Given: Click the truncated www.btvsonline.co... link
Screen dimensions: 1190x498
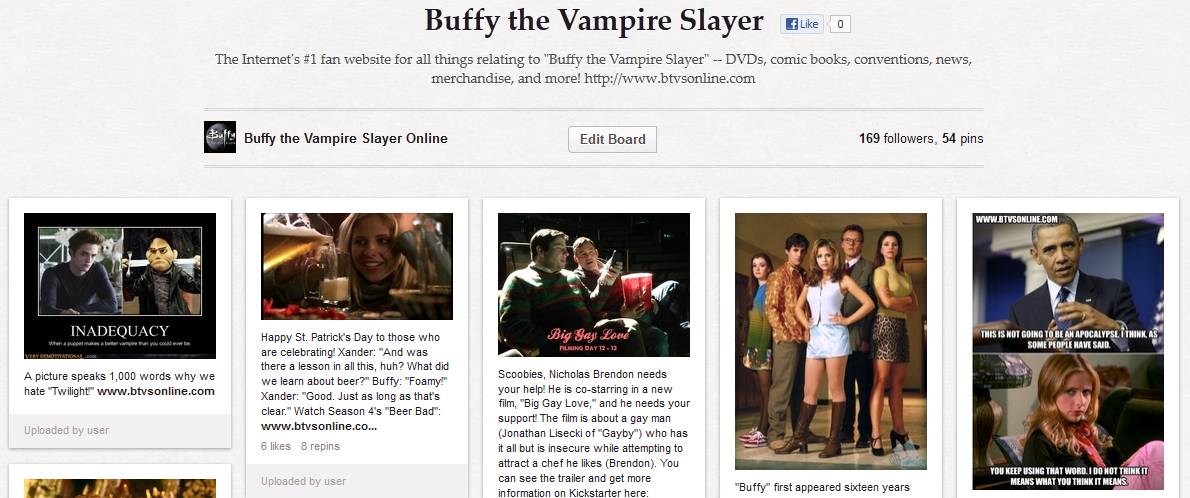Looking at the screenshot, I should coord(319,427).
